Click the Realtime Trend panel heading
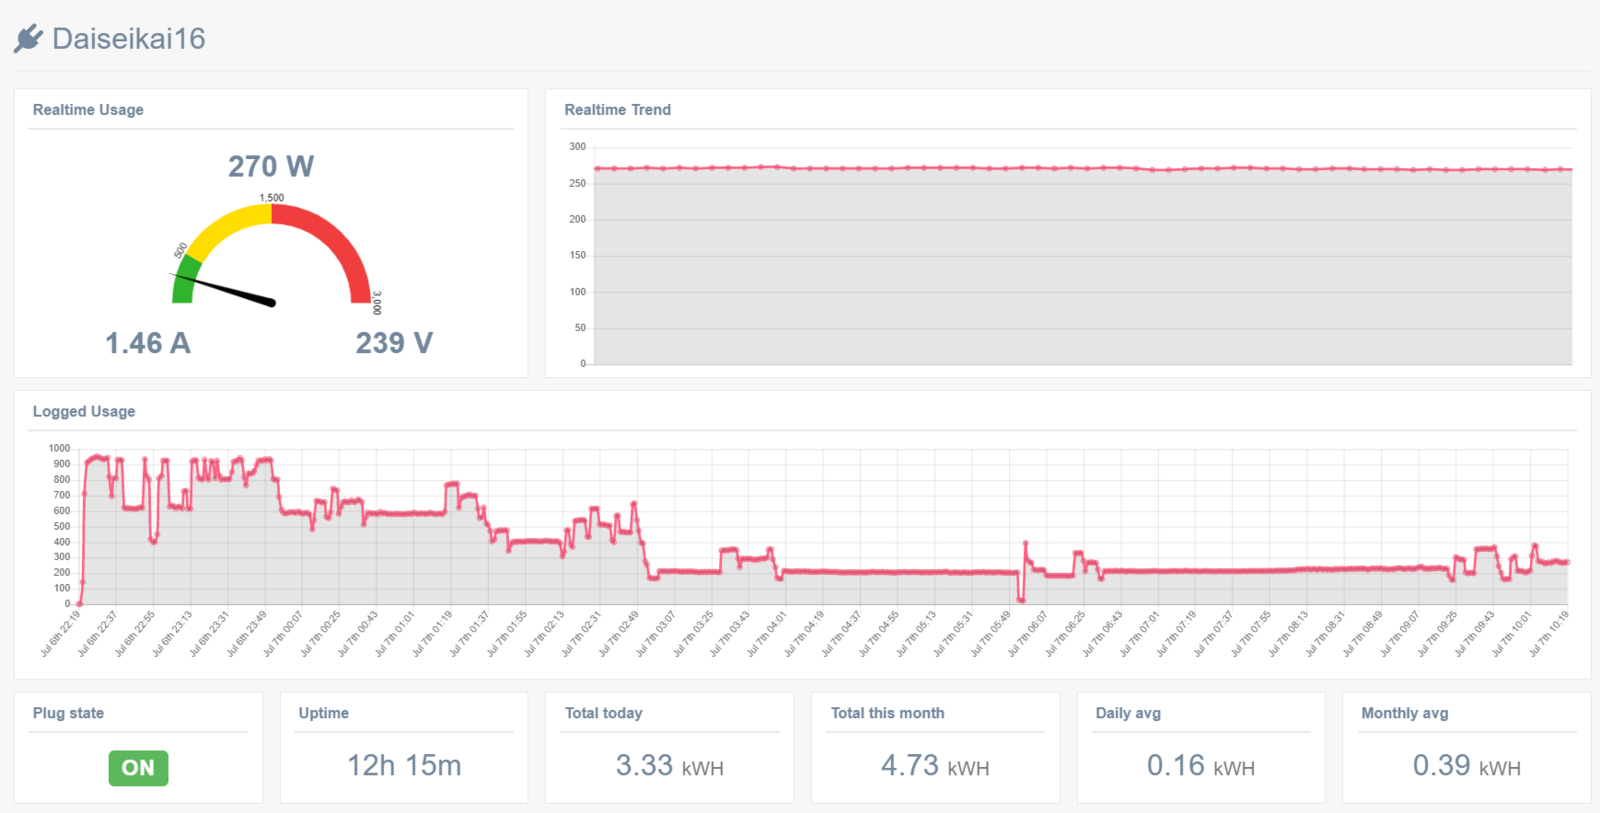Screen dimensions: 1600x813 [617, 110]
